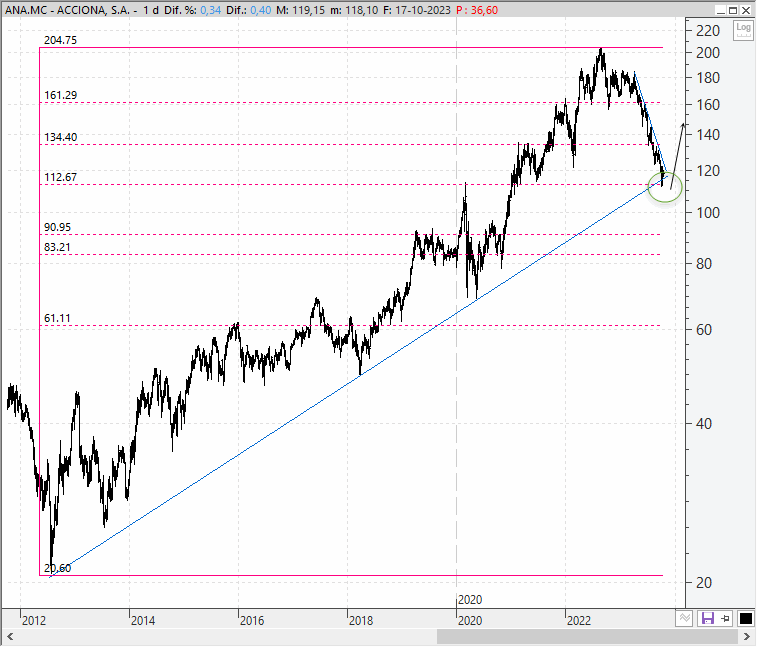The image size is (757, 647).
Task: Select the 61.11 Fibonacci level label
Action: pos(57,319)
